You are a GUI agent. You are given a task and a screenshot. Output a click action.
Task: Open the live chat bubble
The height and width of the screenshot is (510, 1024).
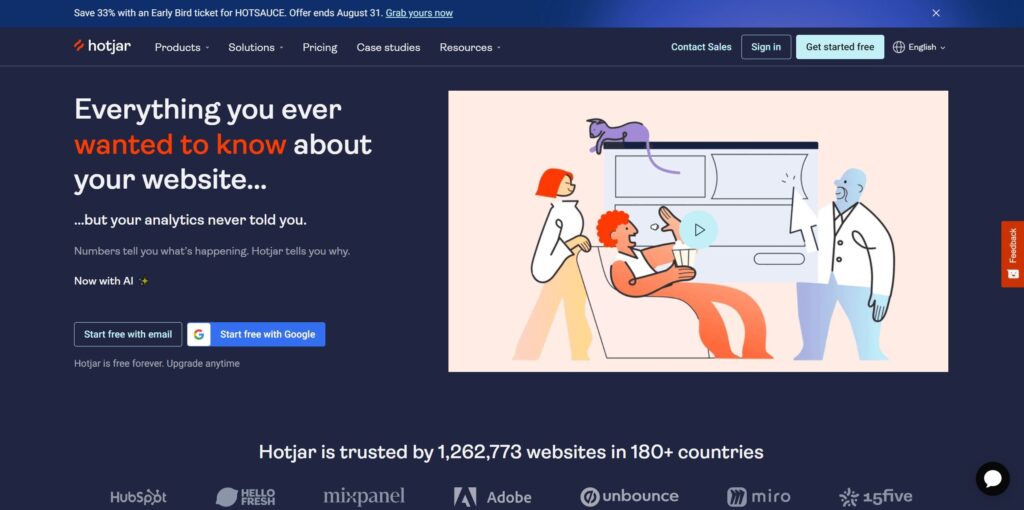(992, 479)
